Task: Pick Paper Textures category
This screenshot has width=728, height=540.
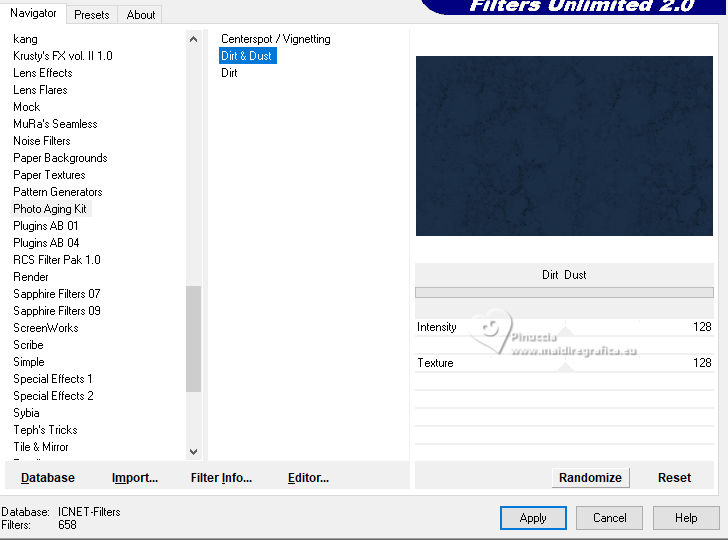Action: 49,175
